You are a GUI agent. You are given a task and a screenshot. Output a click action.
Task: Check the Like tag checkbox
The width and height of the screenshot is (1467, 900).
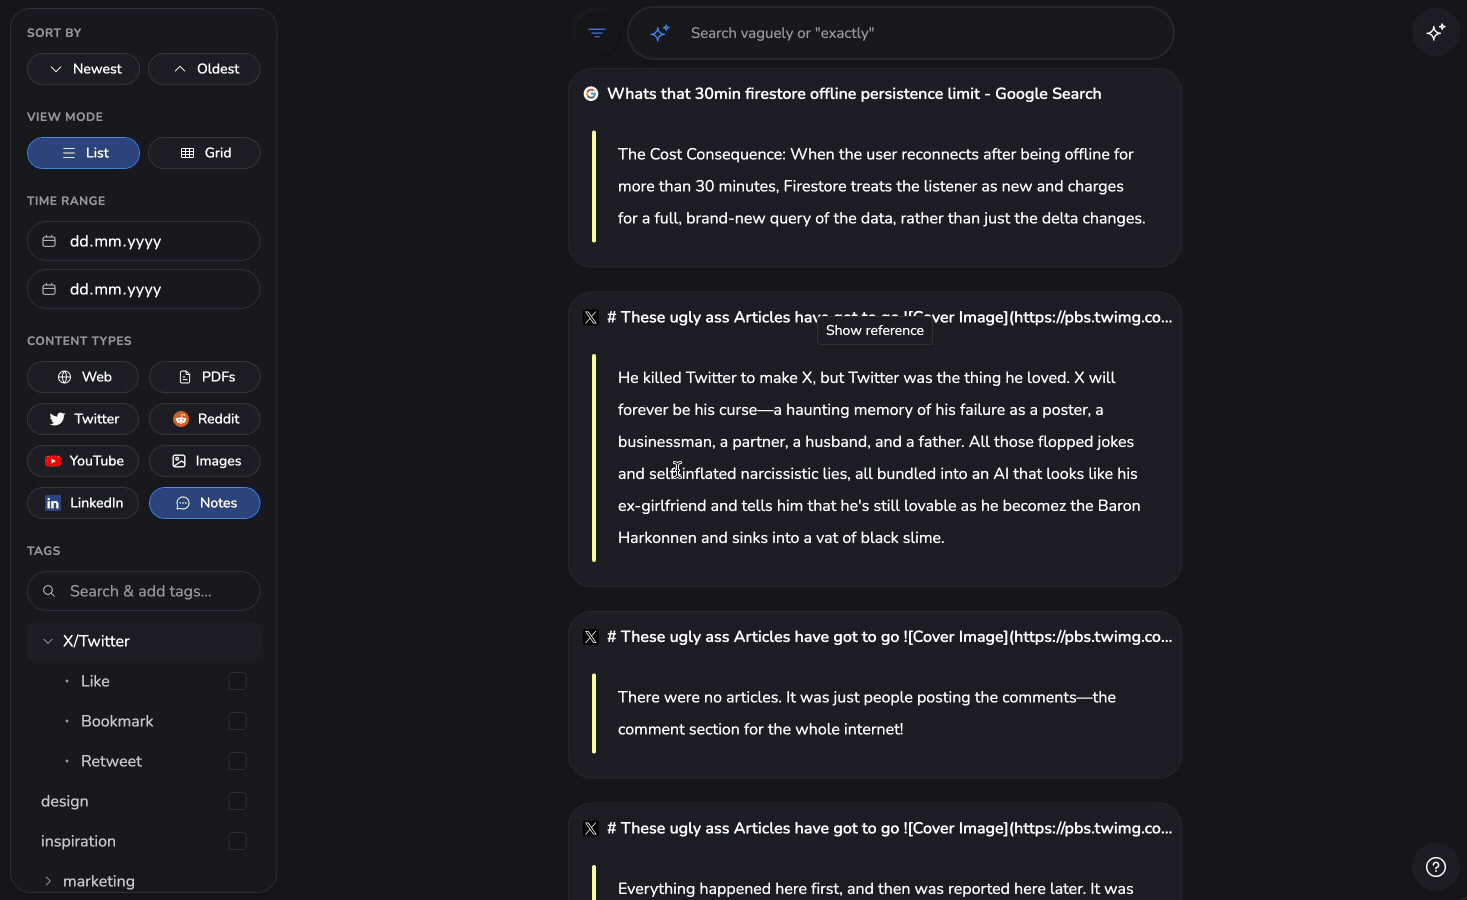237,681
